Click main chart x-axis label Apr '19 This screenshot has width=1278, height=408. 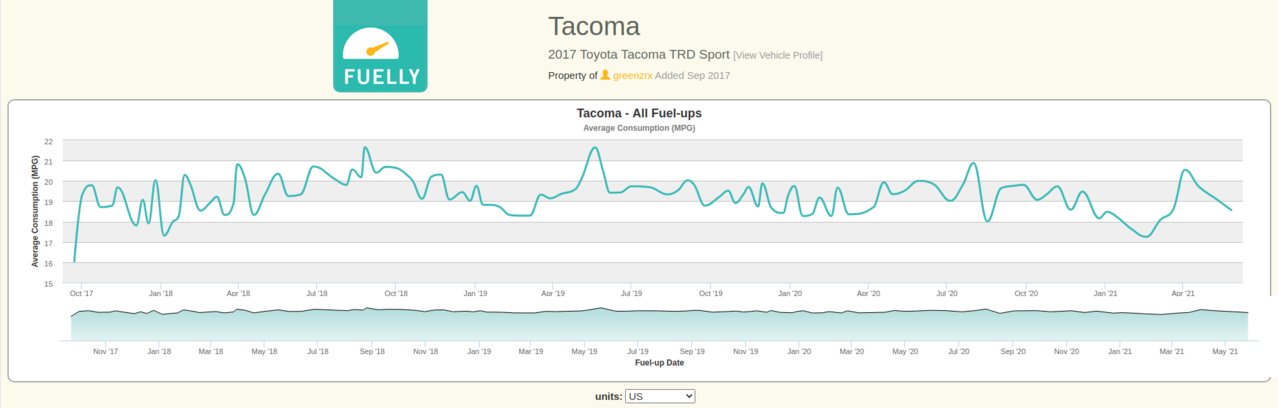[553, 294]
